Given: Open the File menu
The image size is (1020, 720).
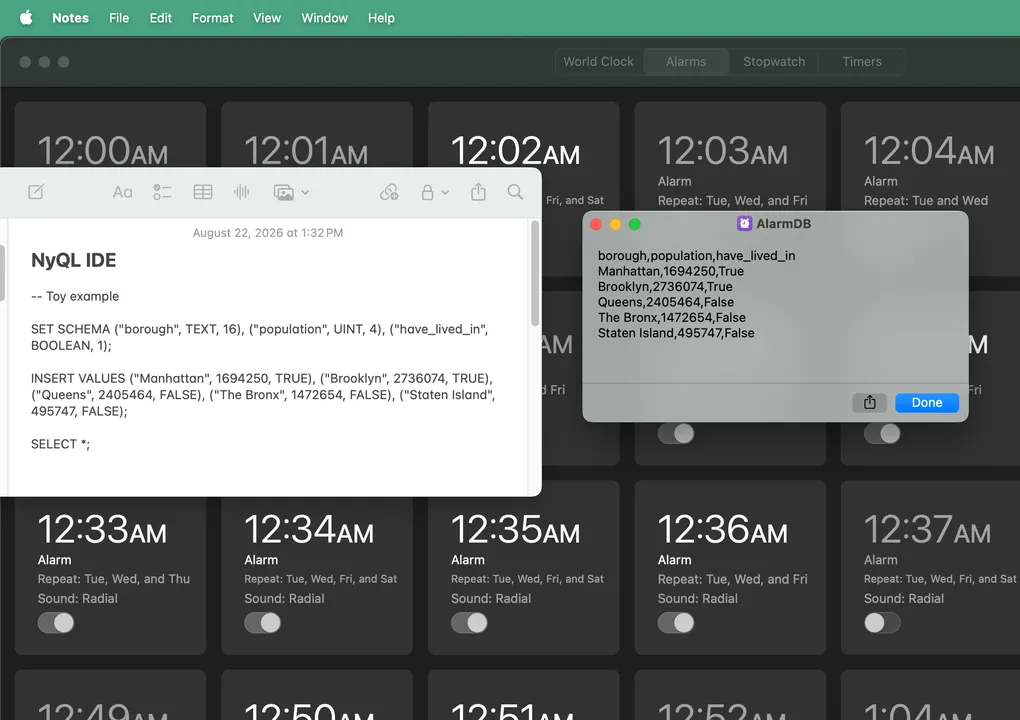Looking at the screenshot, I should 119,18.
